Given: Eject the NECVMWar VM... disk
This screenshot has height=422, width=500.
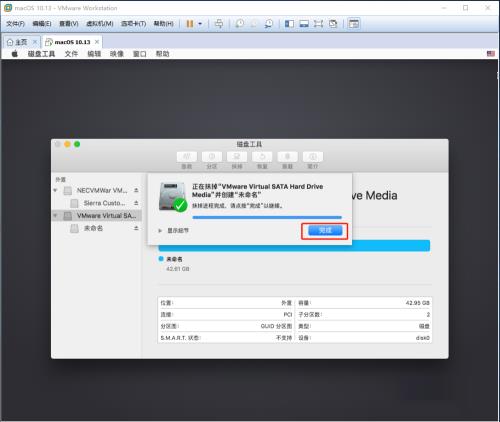Looking at the screenshot, I should 136,190.
